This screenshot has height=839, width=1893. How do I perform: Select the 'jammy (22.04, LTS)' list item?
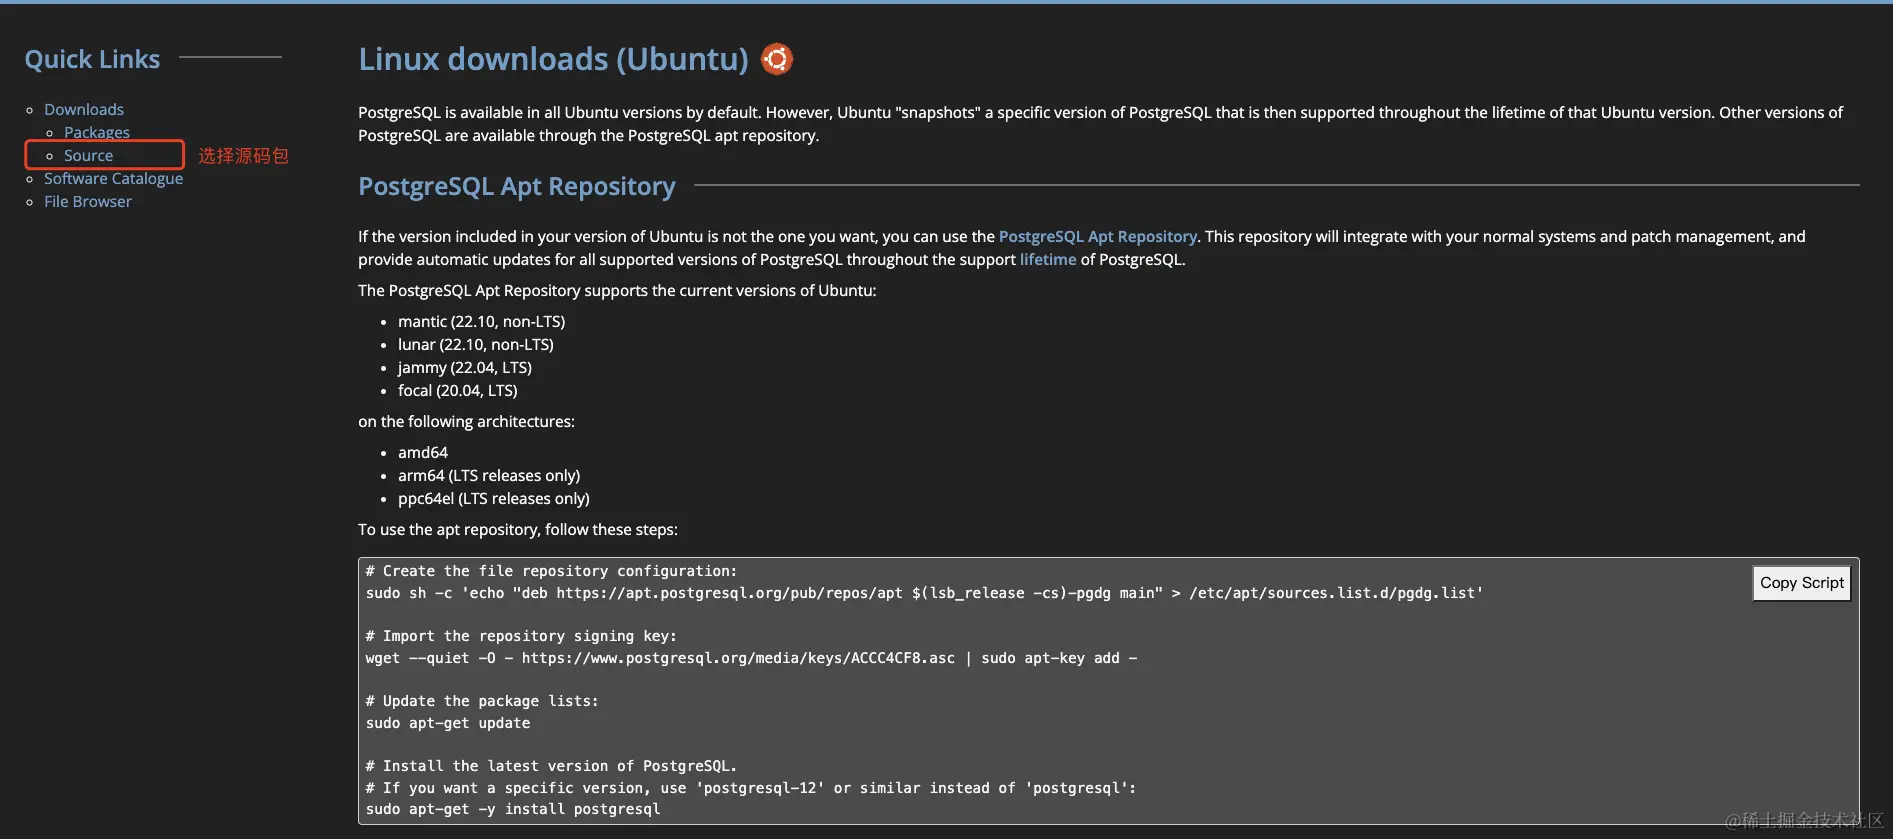[464, 367]
